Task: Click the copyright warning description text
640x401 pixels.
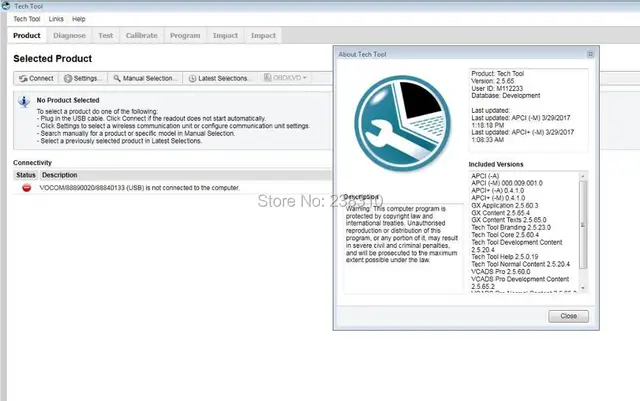Action: pos(402,234)
